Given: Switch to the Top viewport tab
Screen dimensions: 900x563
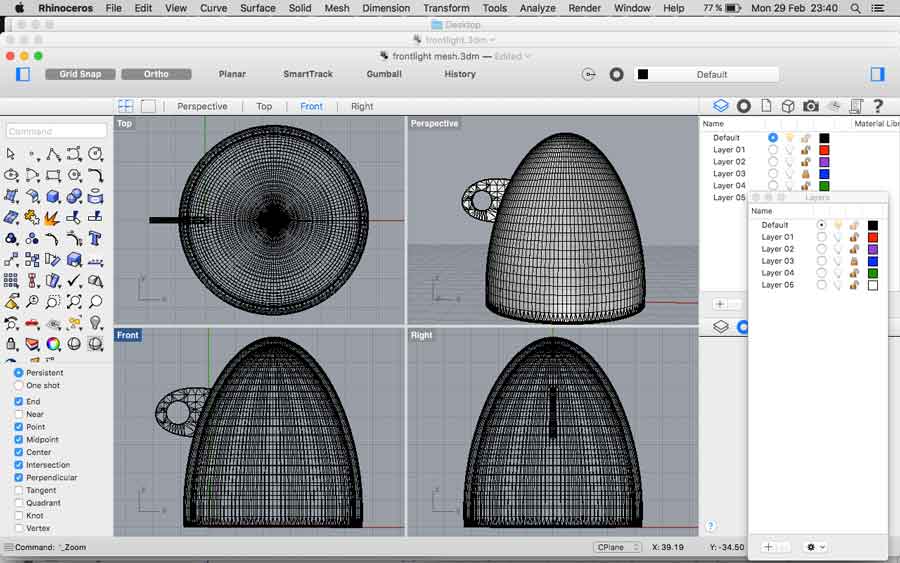Looking at the screenshot, I should [264, 106].
